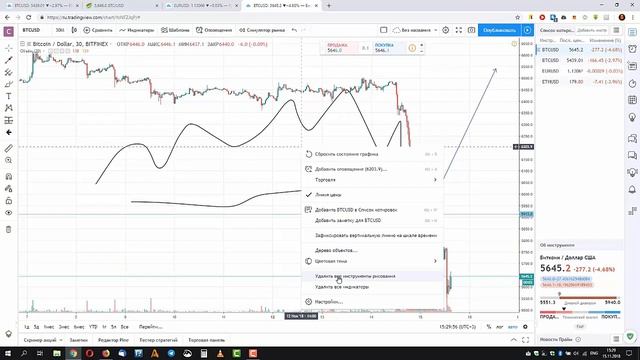Click the trash remove drawings icon
The height and width of the screenshot is (360, 640).
[x=9, y=229]
